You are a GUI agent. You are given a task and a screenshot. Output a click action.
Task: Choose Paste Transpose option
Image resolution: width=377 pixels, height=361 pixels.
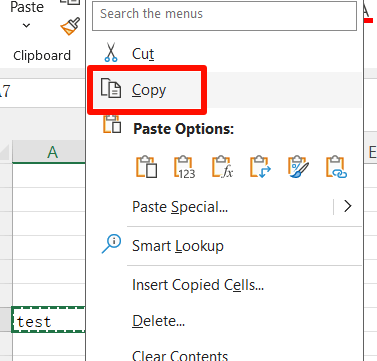pos(260,166)
